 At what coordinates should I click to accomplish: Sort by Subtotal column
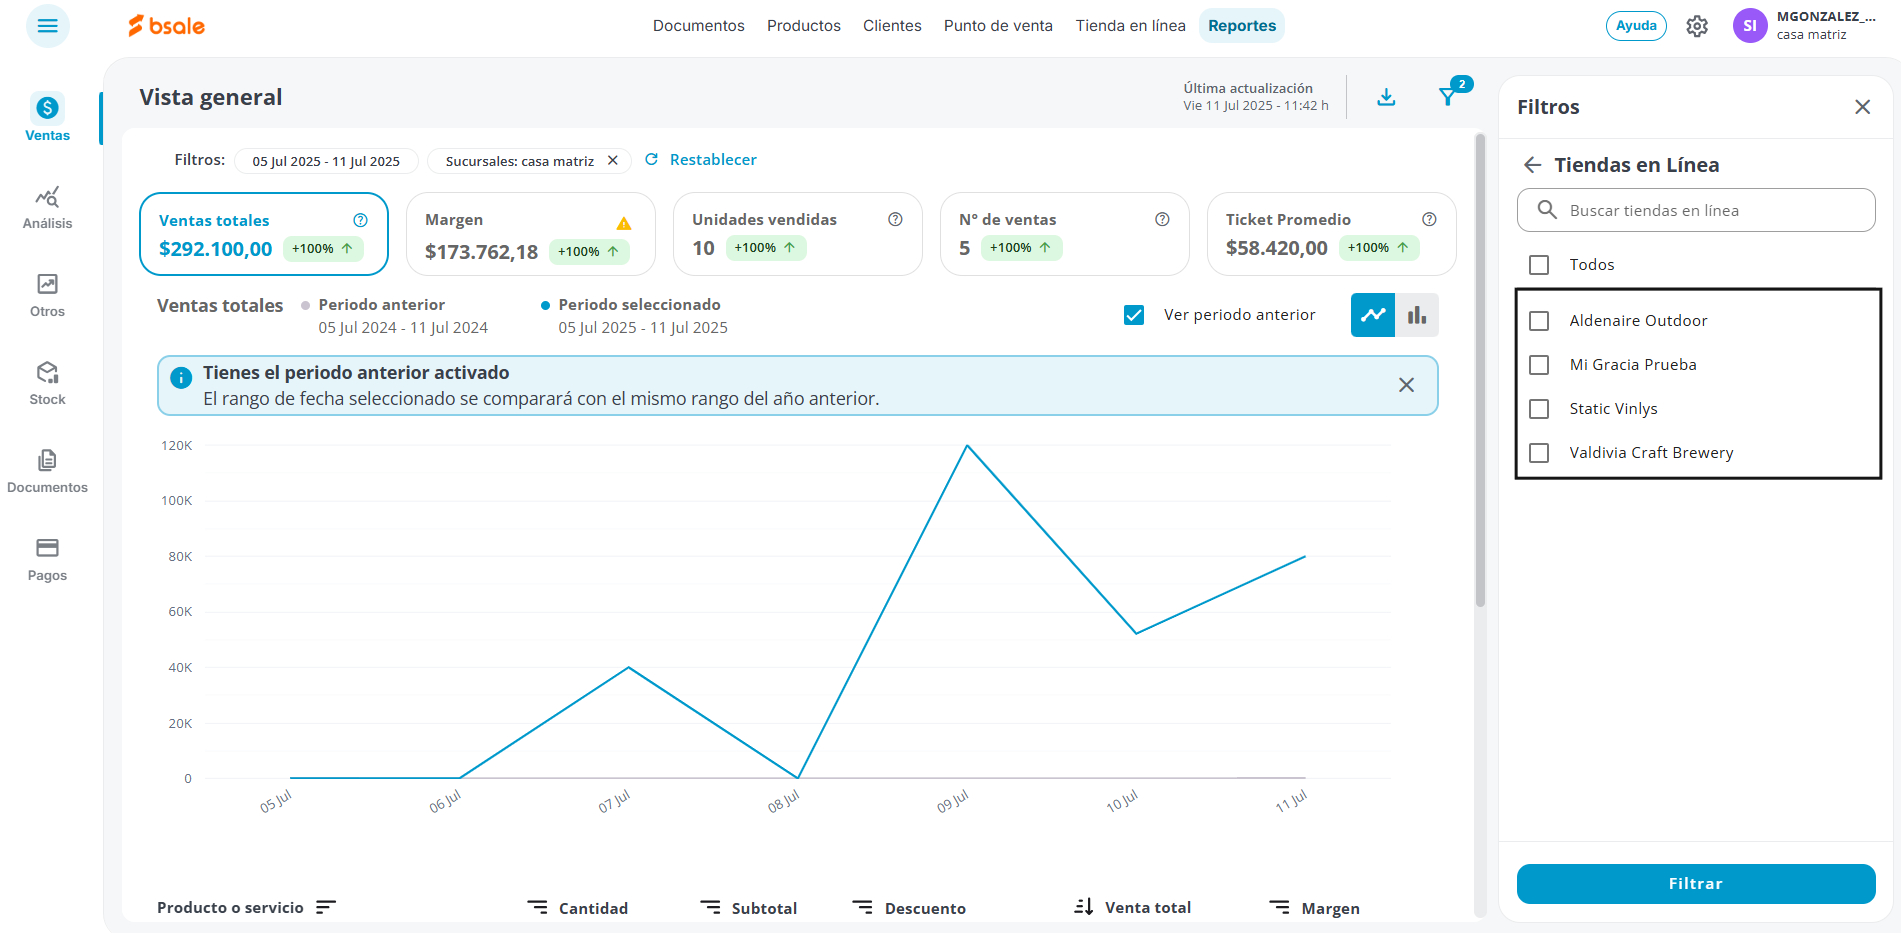pyautogui.click(x=749, y=908)
